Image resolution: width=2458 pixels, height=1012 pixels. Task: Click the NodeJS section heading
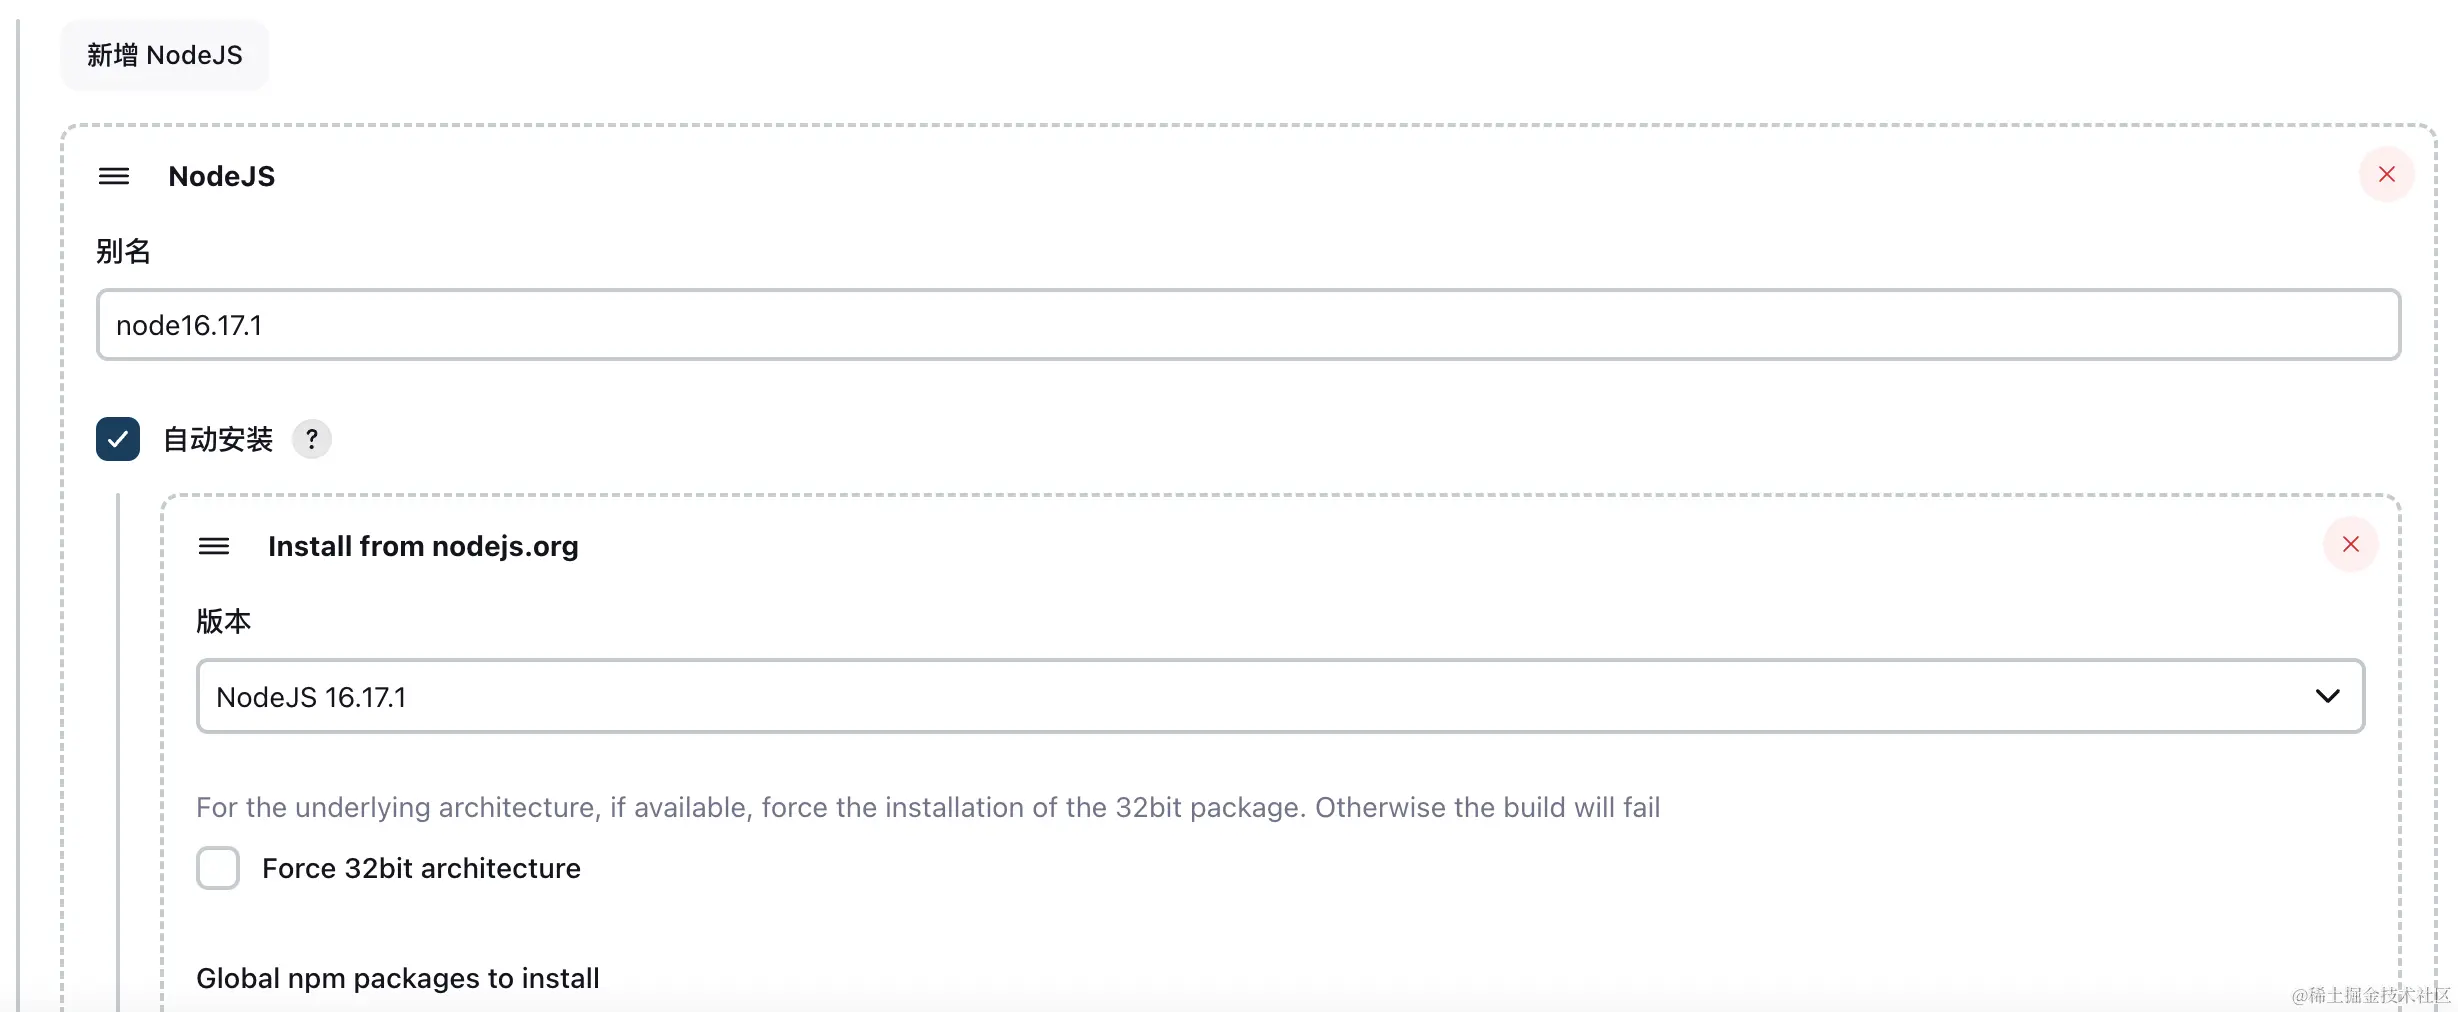tap(221, 176)
